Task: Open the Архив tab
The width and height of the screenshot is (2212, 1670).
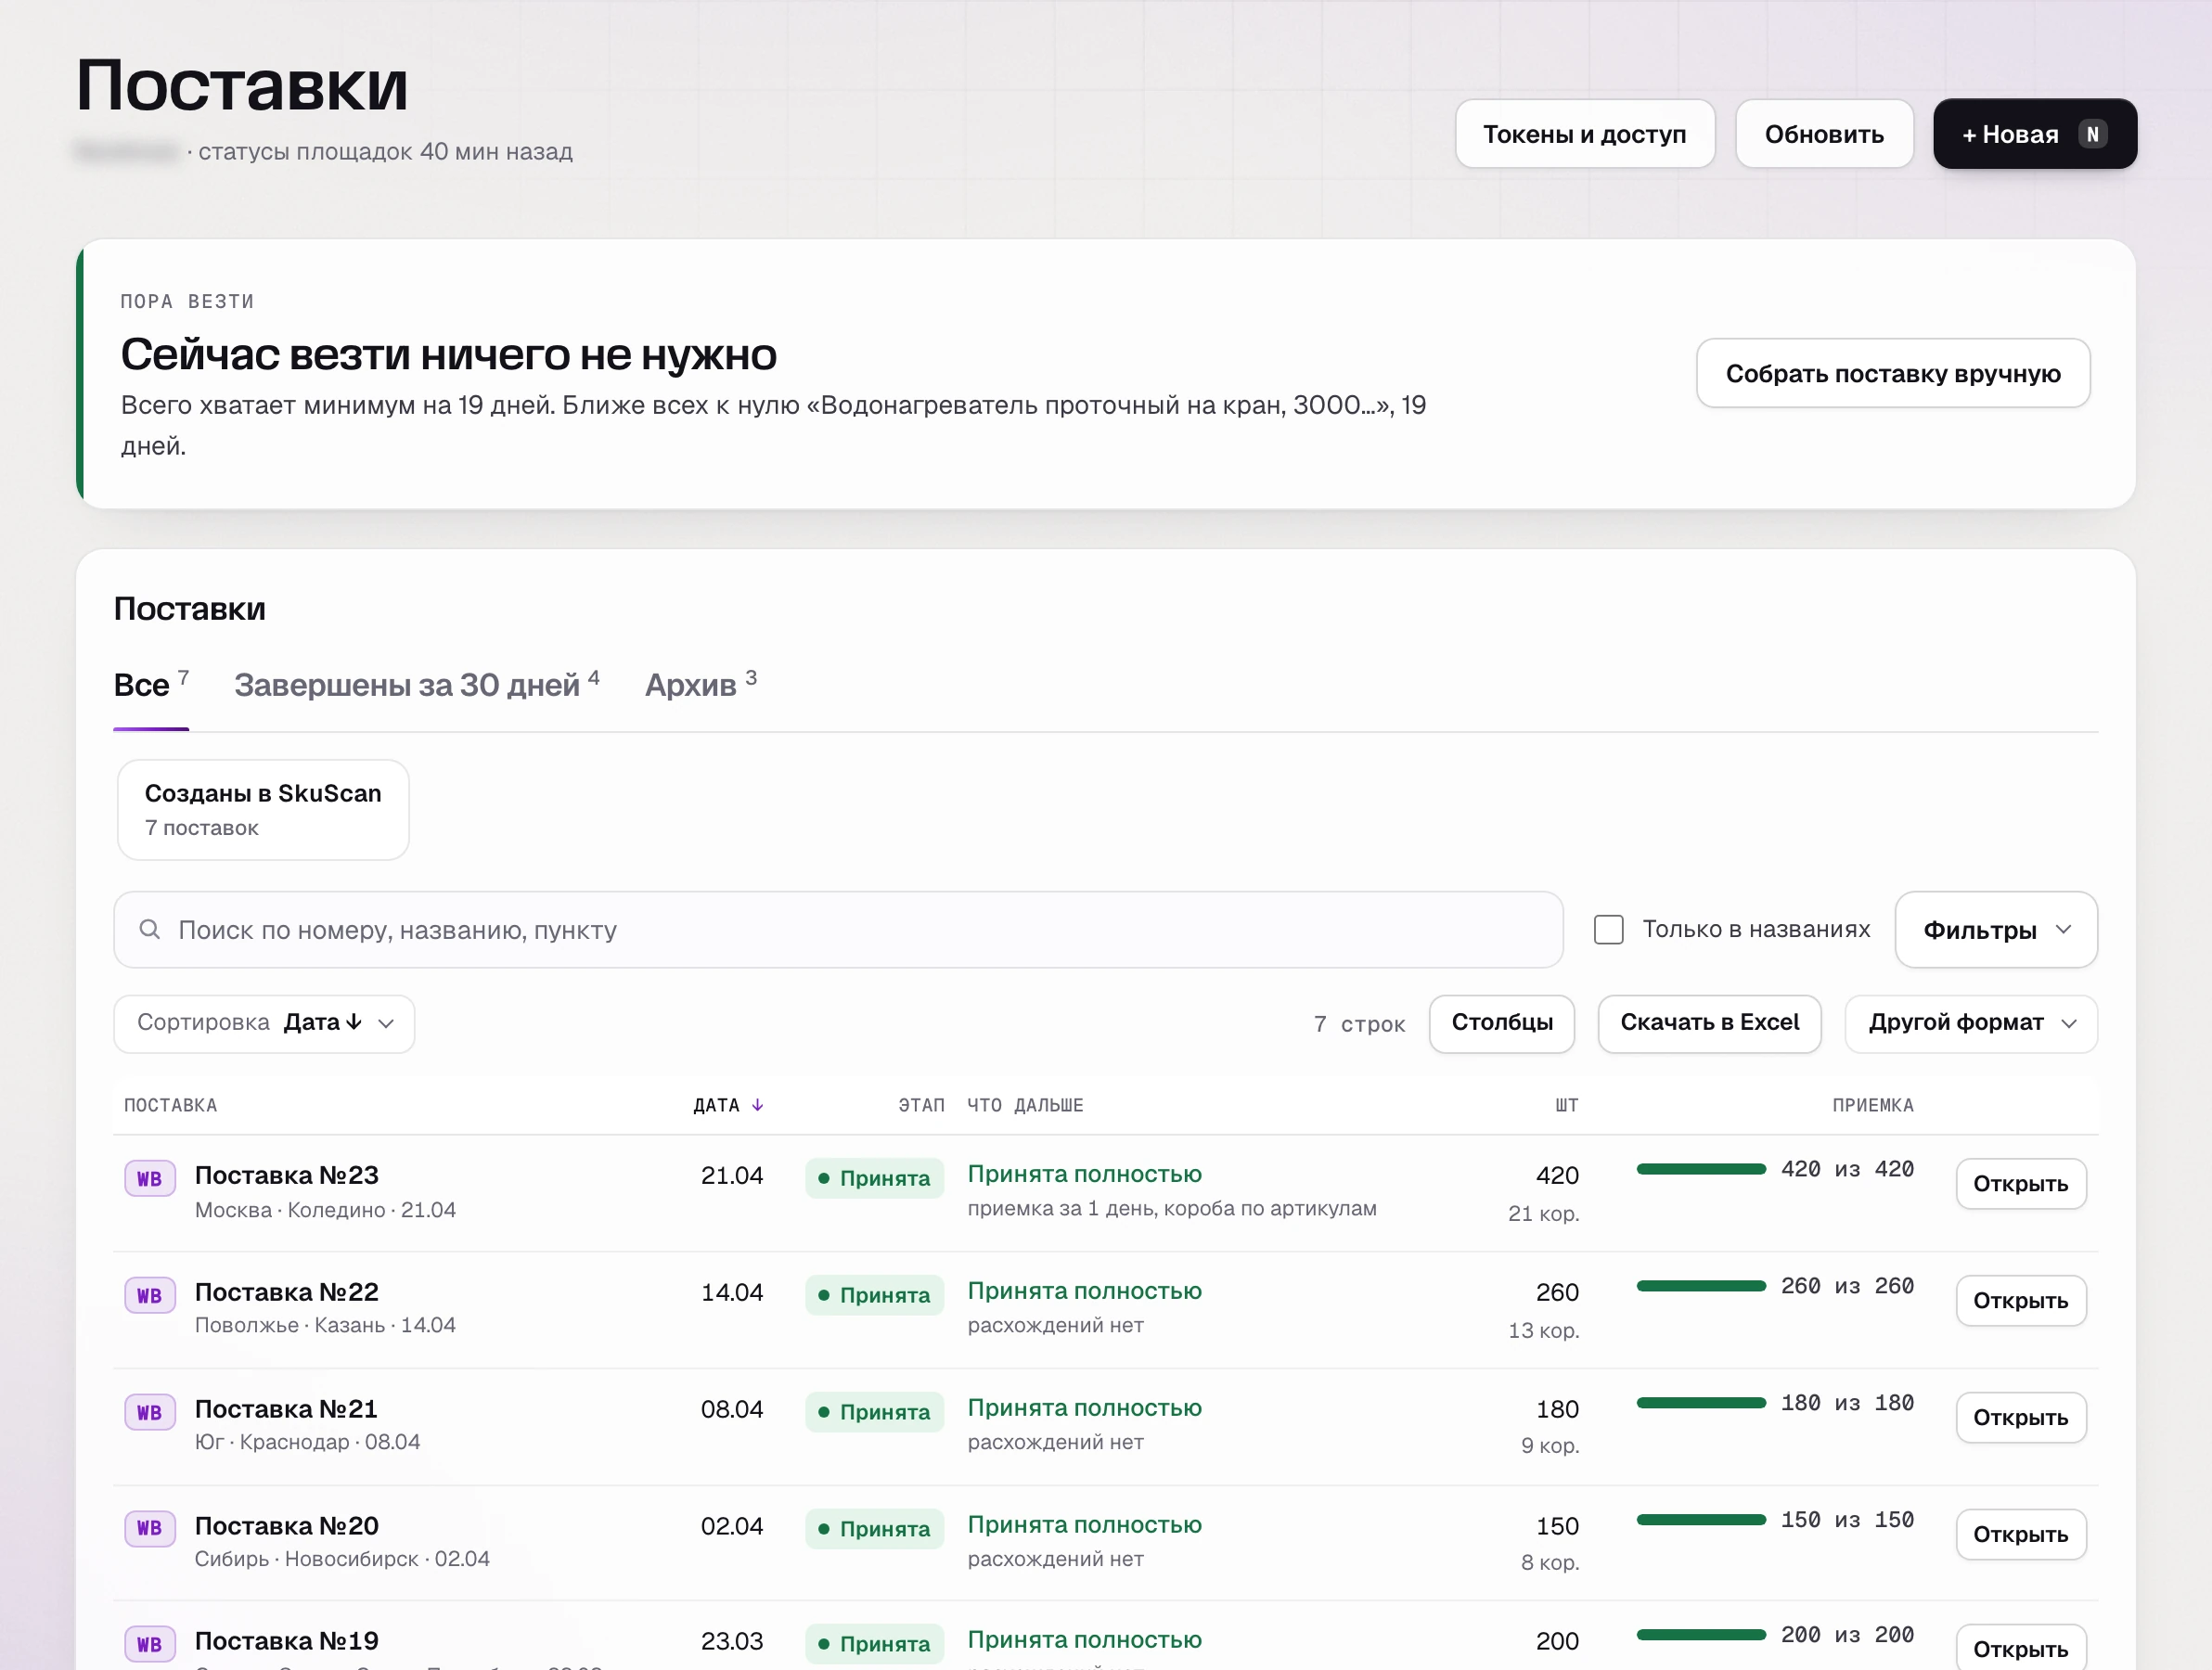Action: pos(701,685)
